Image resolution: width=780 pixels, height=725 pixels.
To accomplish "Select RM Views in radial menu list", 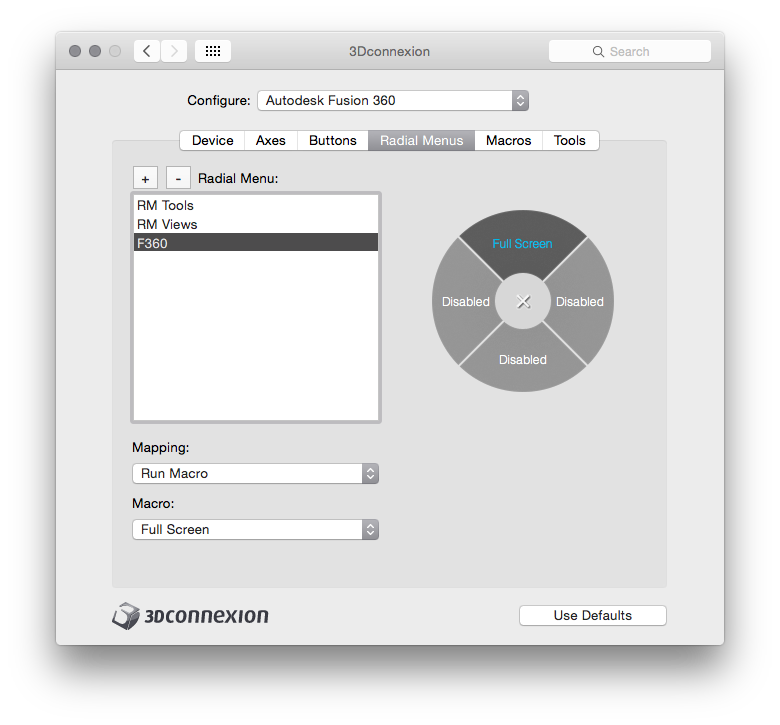I will [256, 224].
